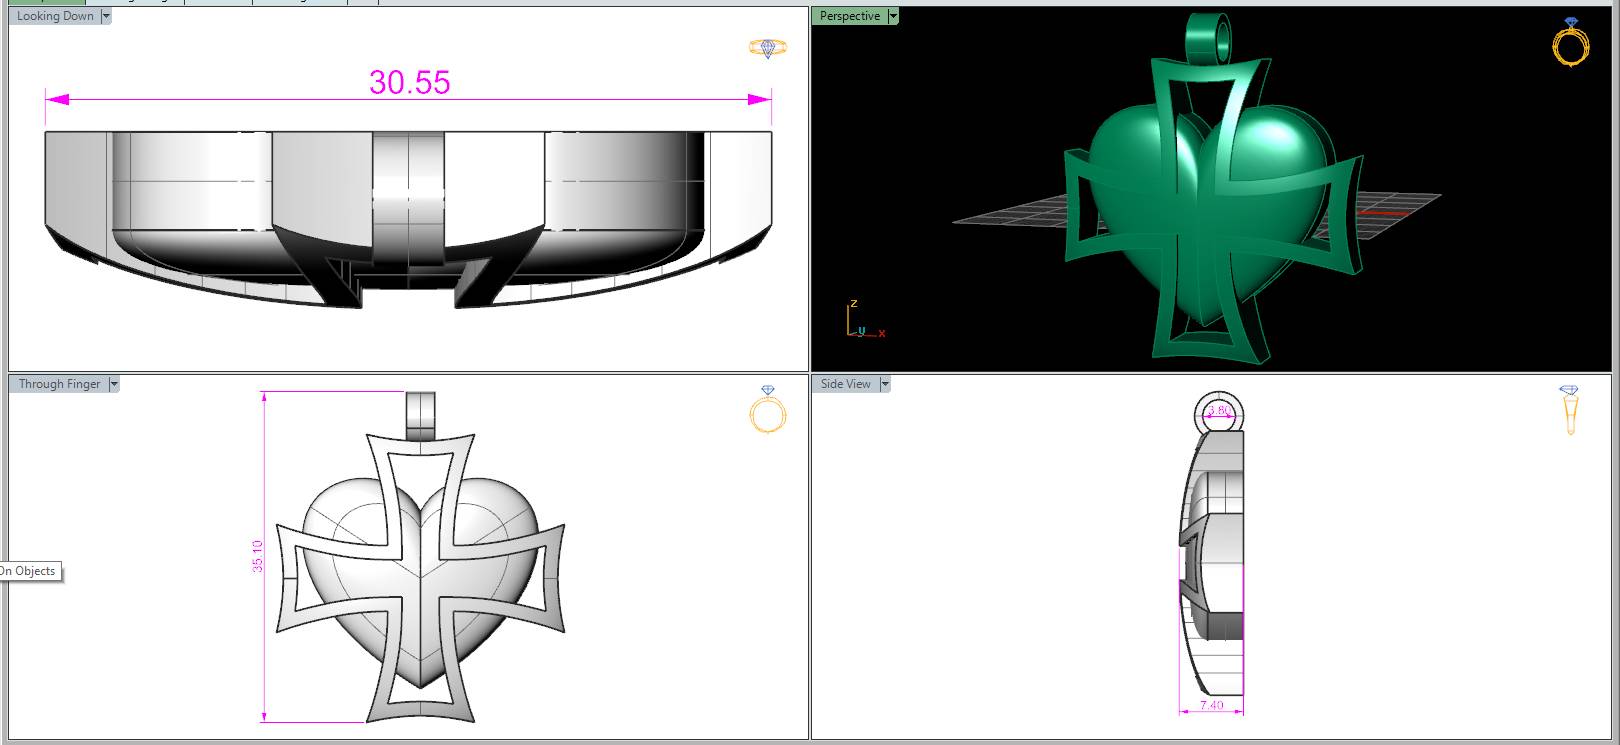Click the ring icon in Through Finger viewport
Image resolution: width=1620 pixels, height=745 pixels.
pyautogui.click(x=768, y=410)
